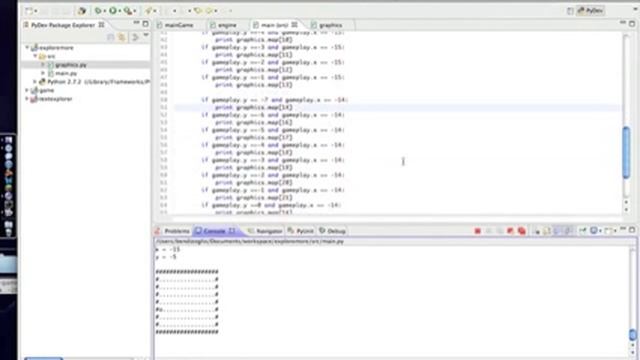640x360 pixels.
Task: Open the Package Explorer view menu arrow
Action: [x=146, y=36]
